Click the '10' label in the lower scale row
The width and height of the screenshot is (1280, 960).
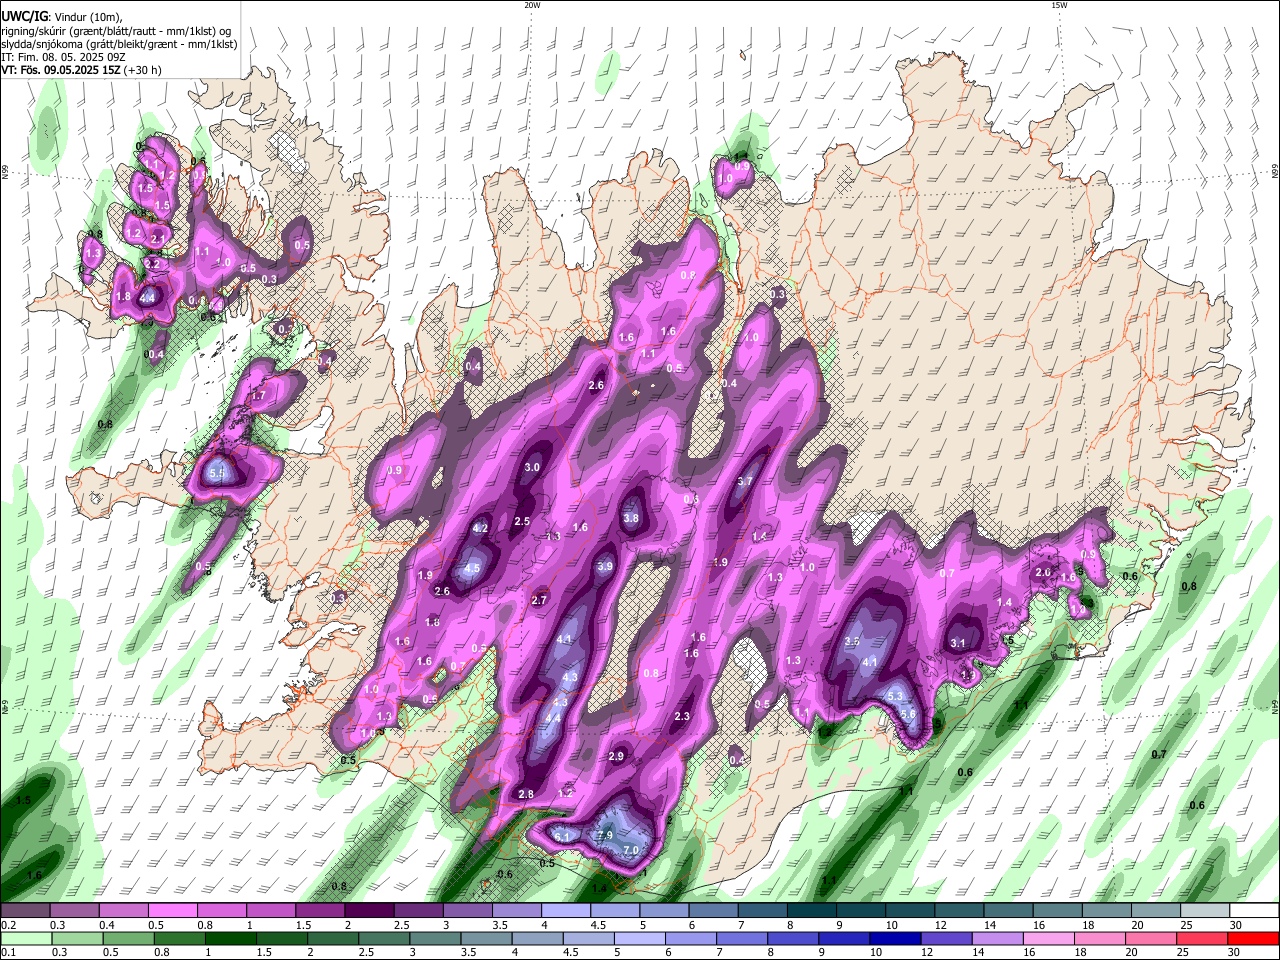[x=875, y=954]
